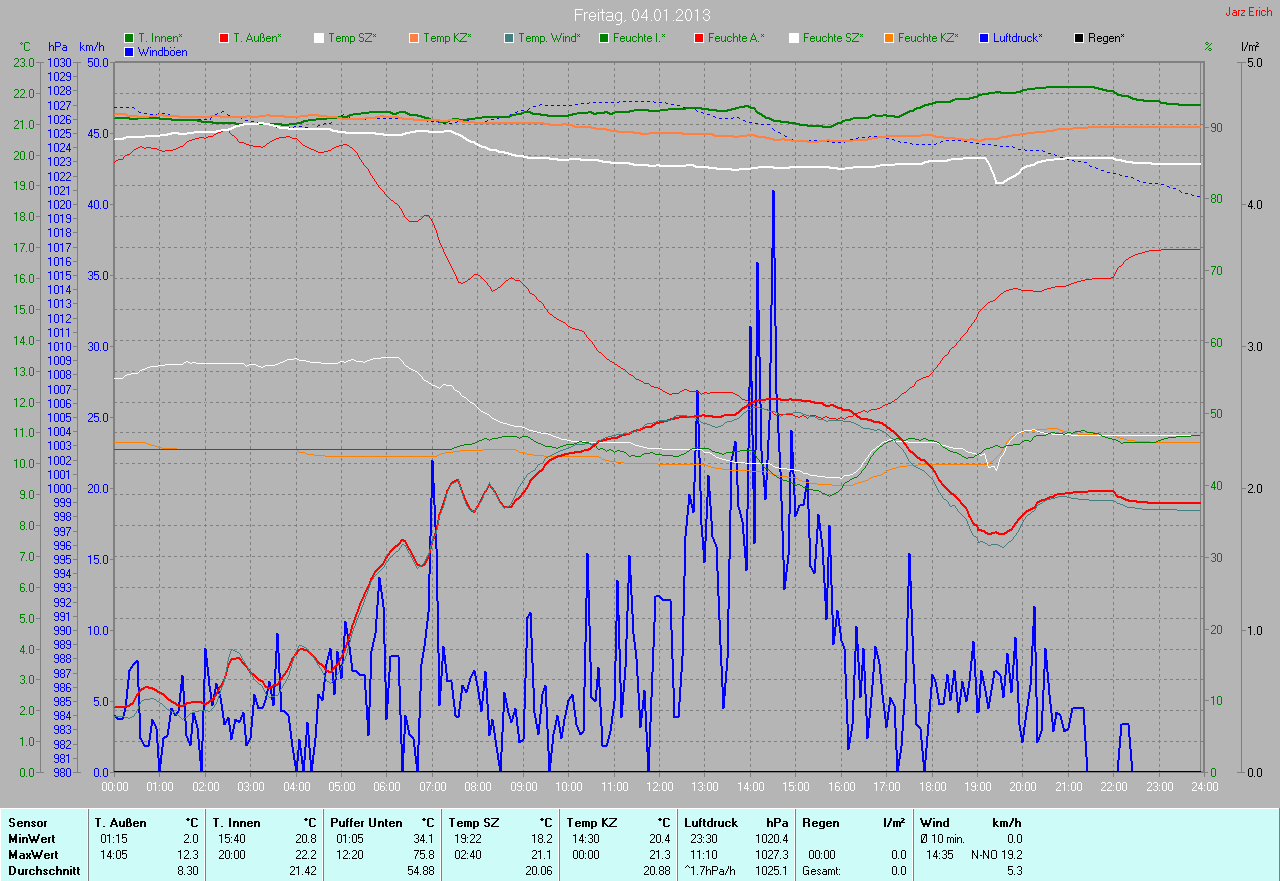The width and height of the screenshot is (1280, 881).
Task: Select the Feuchte A.* legend label
Action: [x=736, y=38]
